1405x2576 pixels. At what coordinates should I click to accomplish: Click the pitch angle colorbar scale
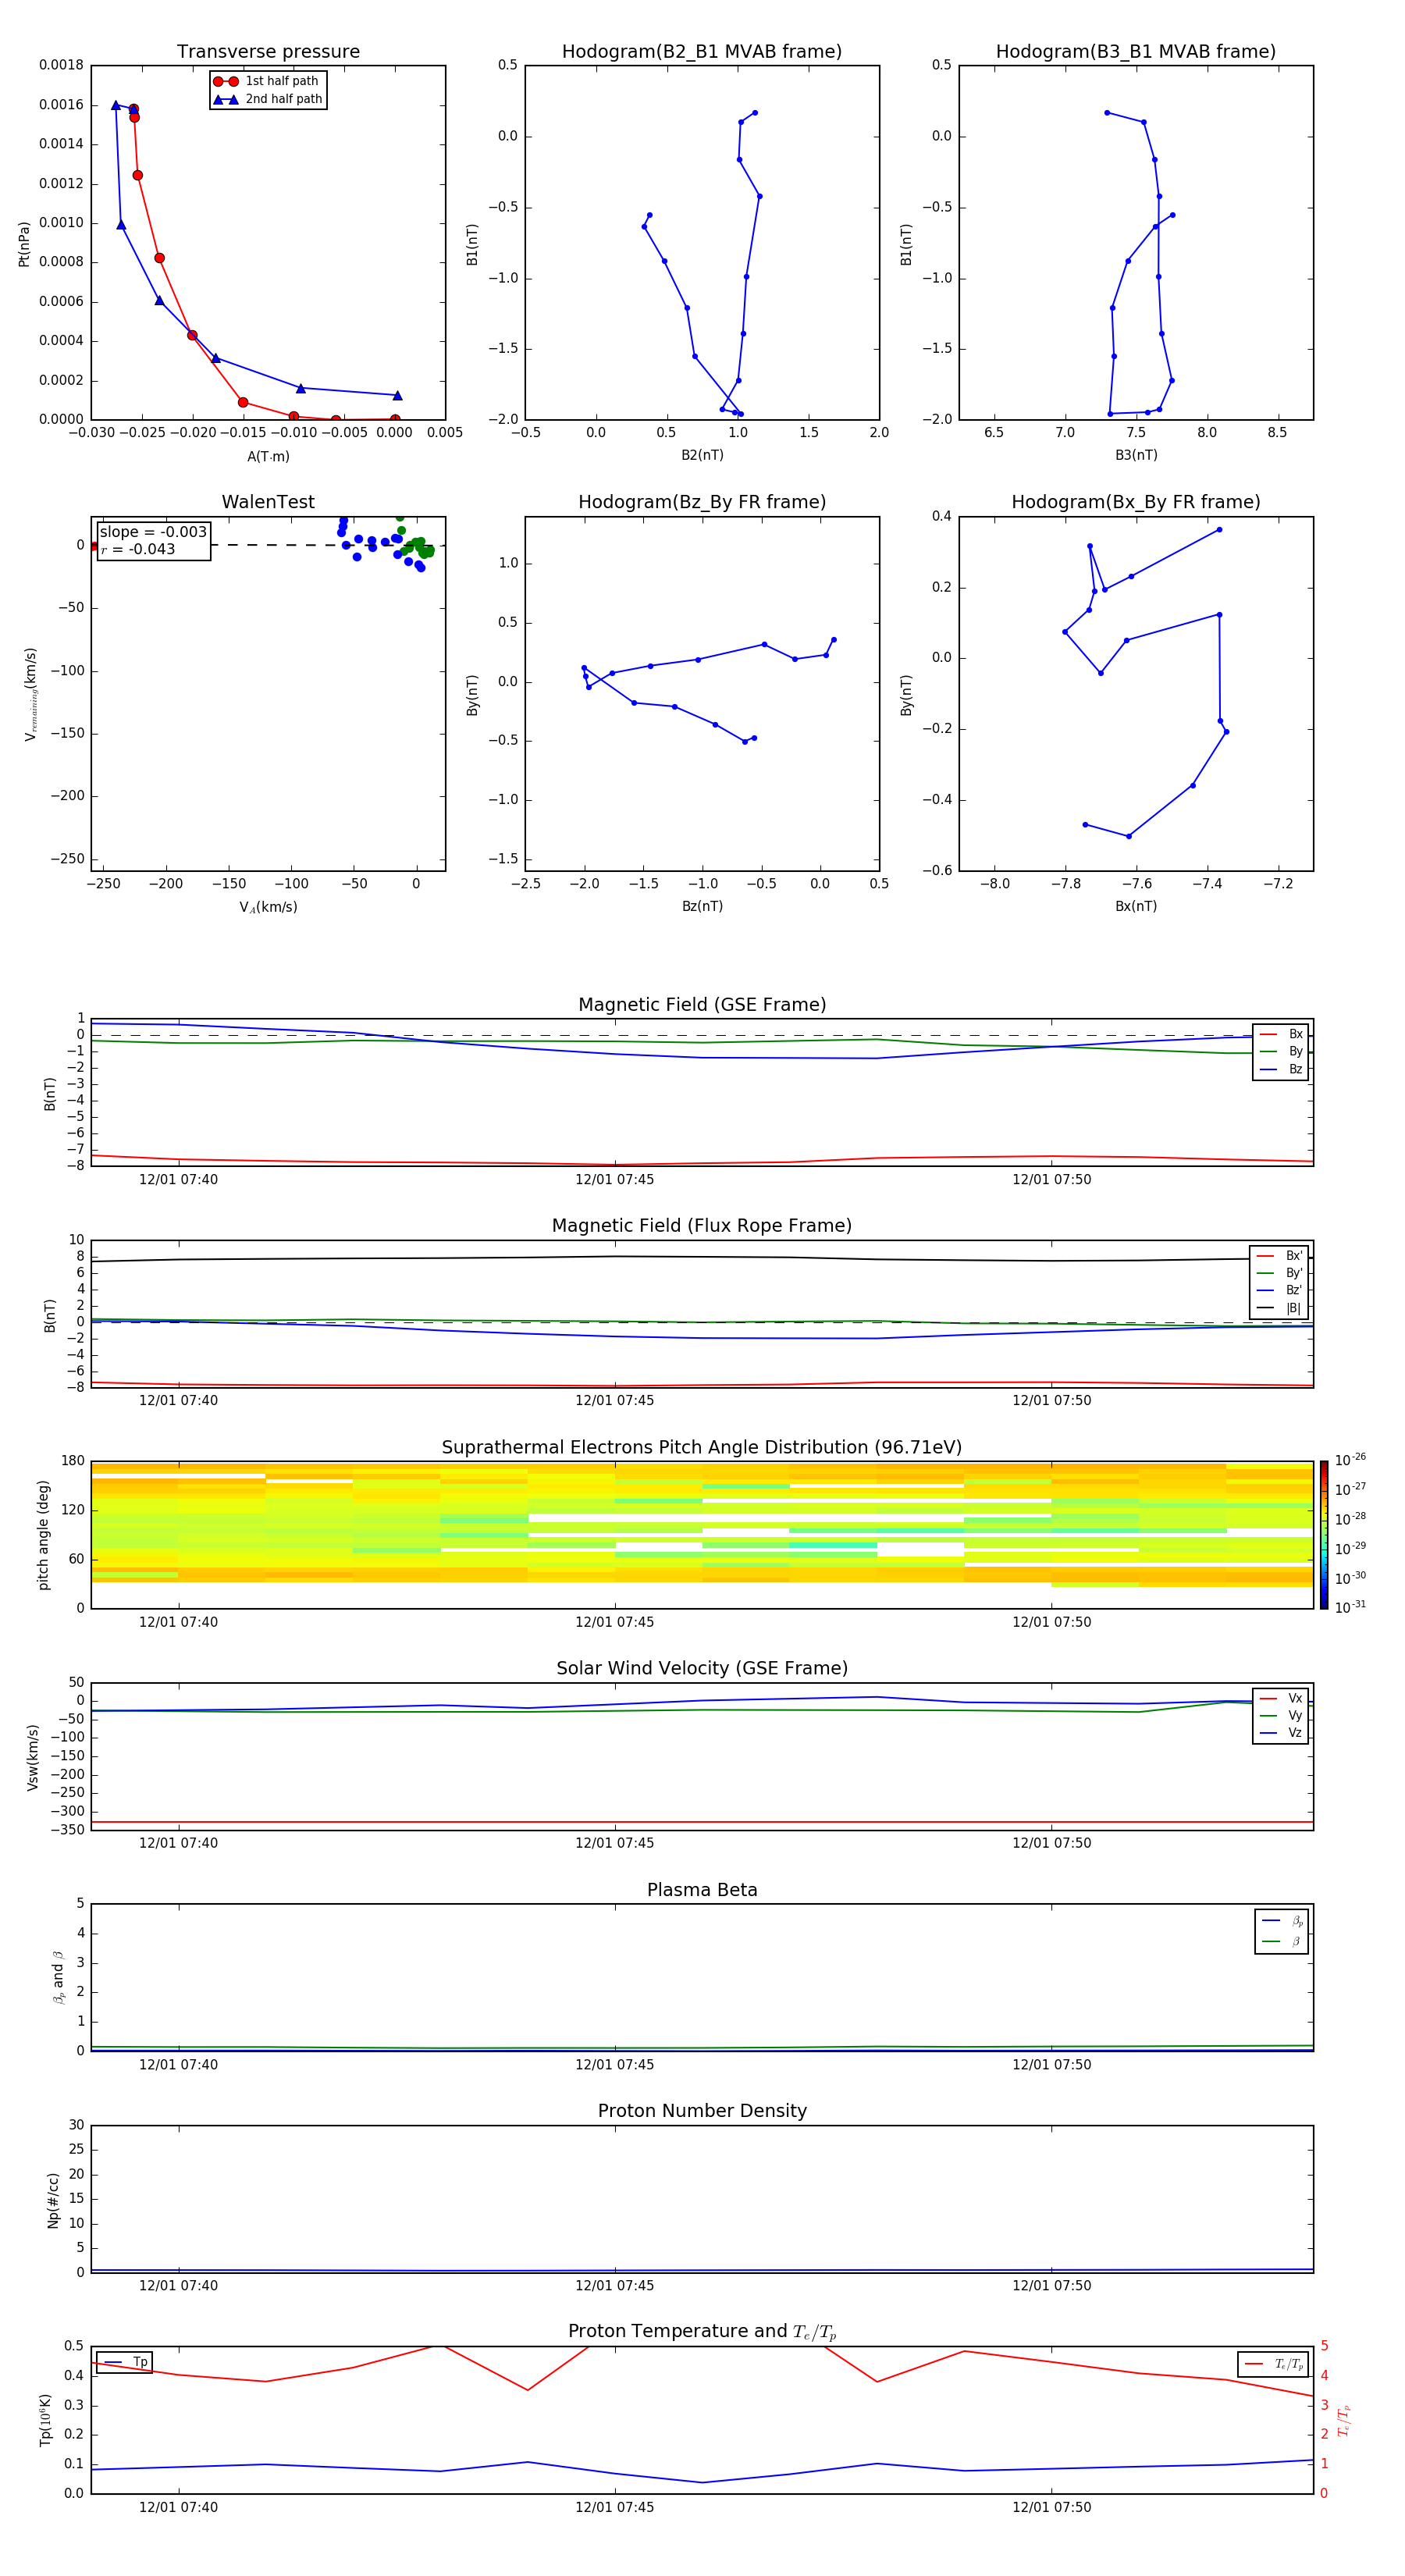pos(1324,1535)
